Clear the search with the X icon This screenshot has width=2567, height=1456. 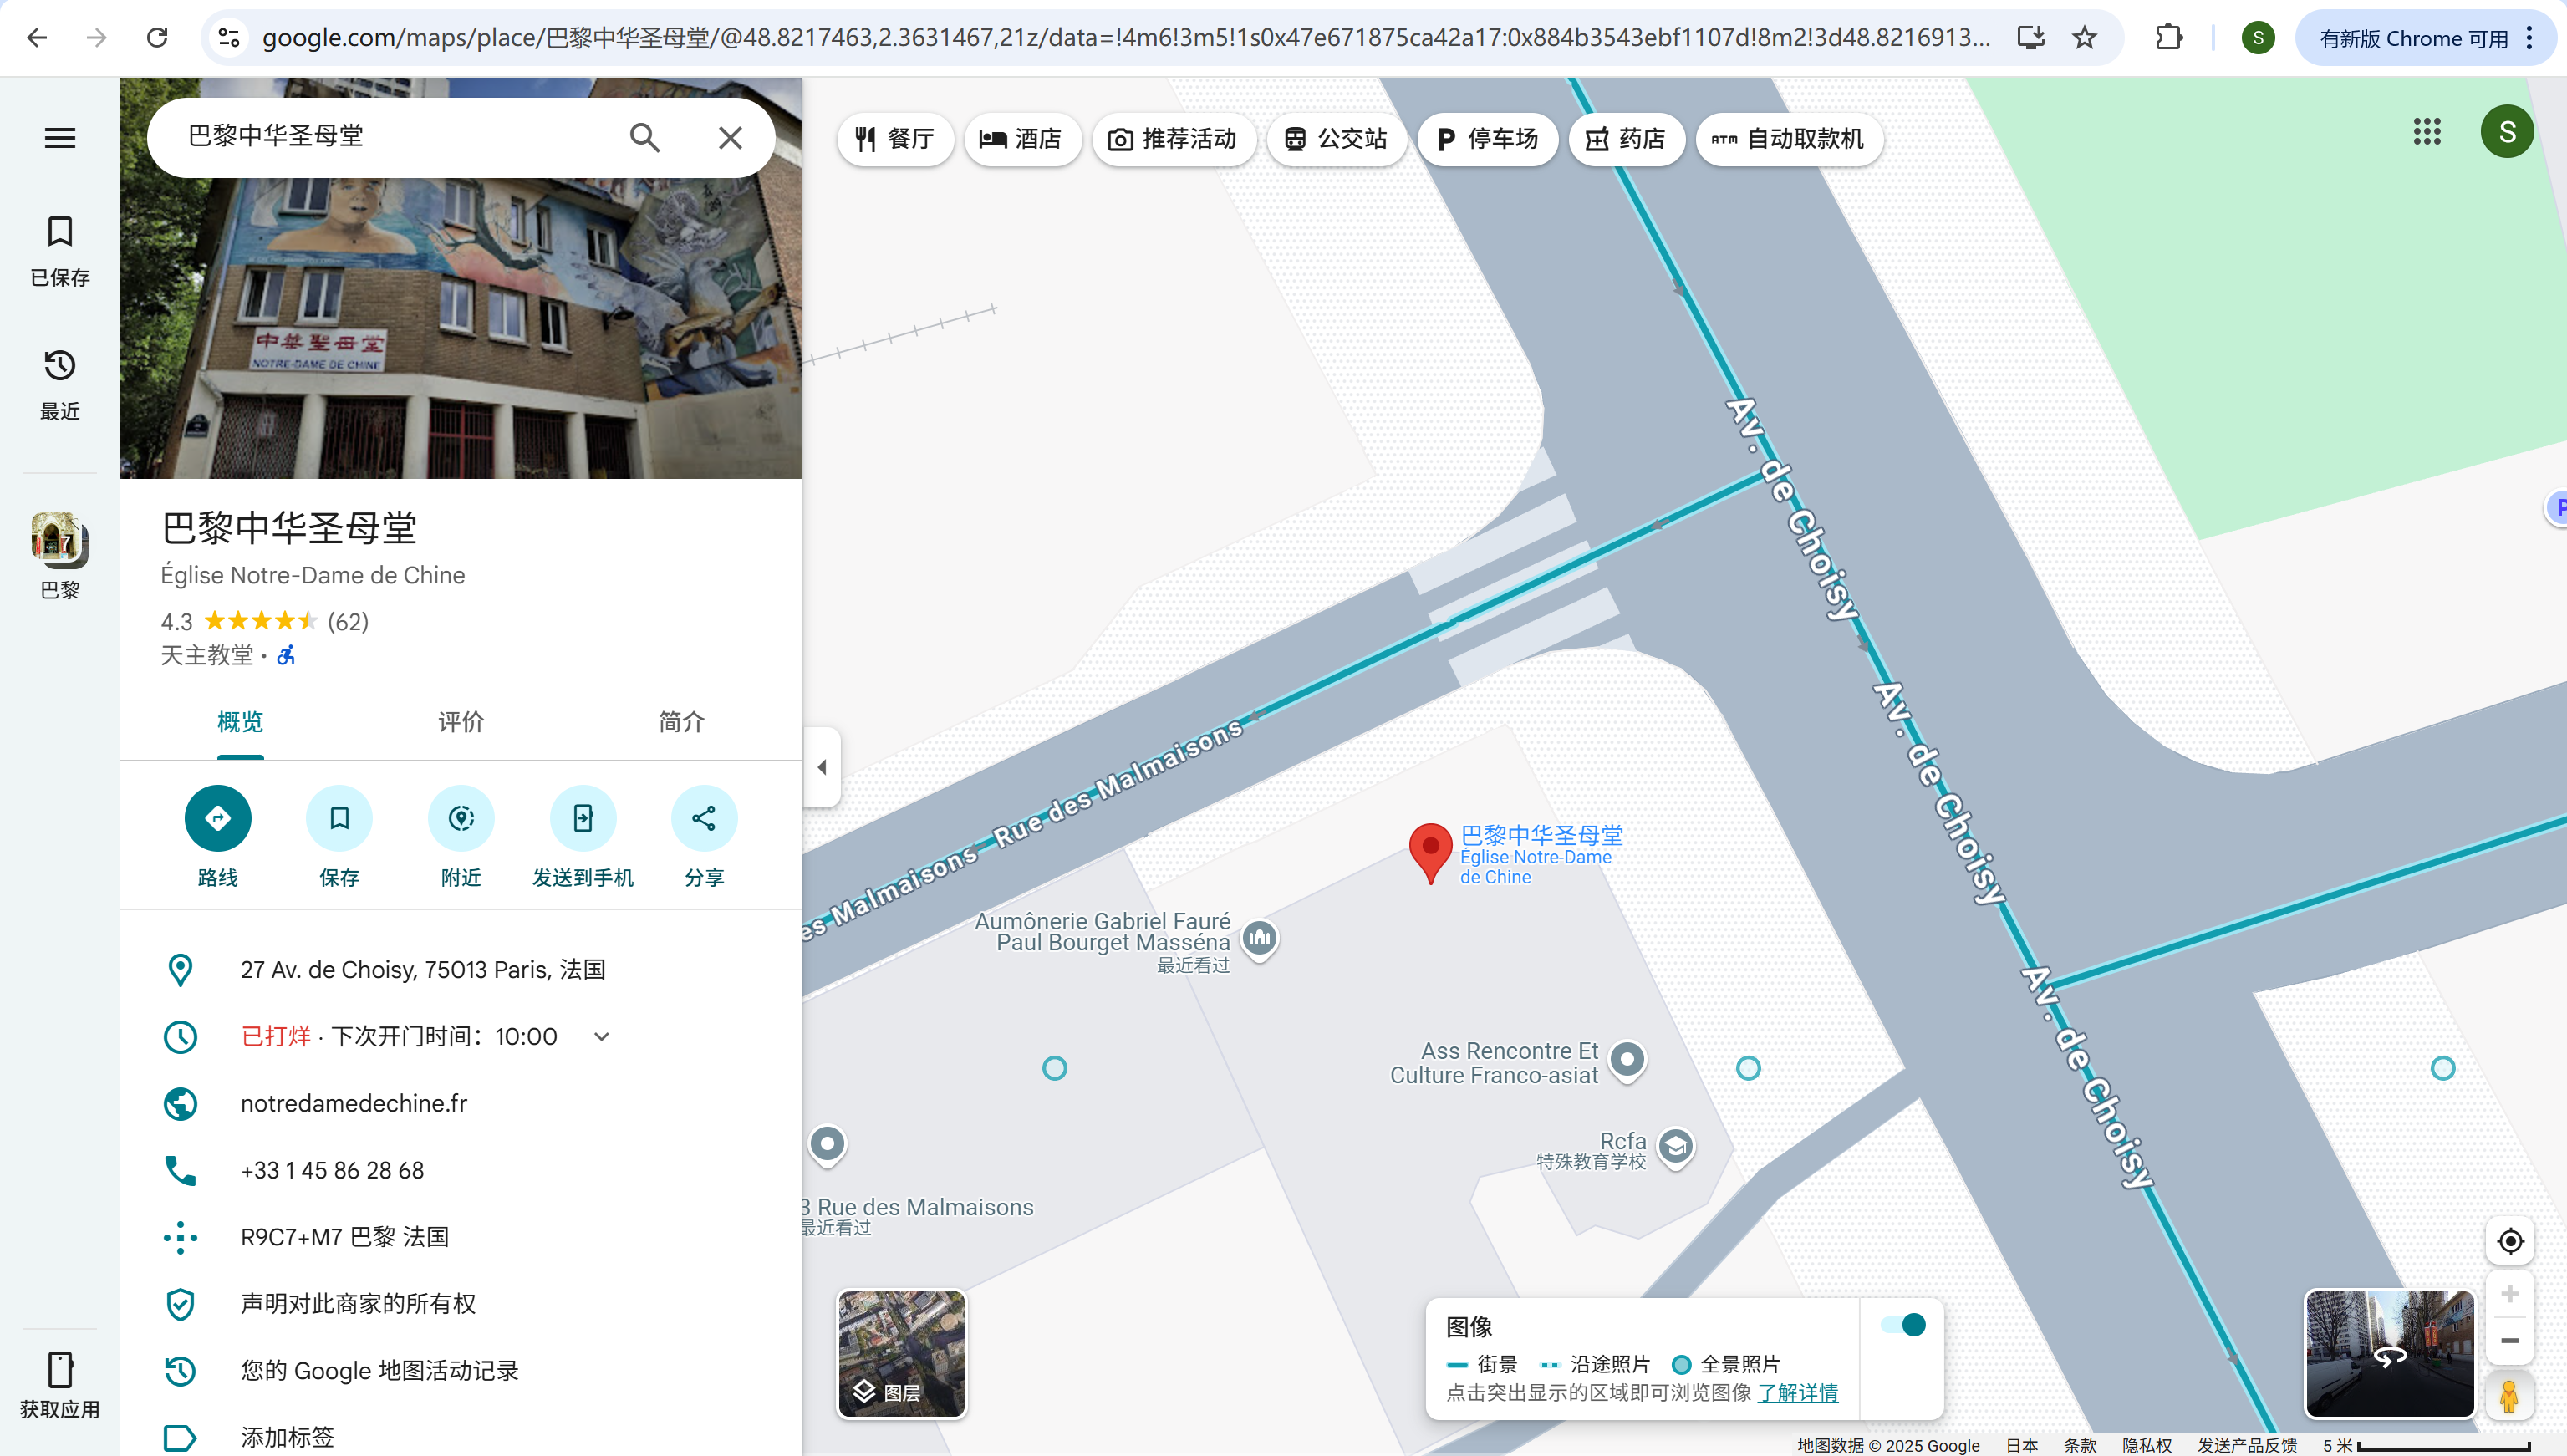click(x=731, y=137)
